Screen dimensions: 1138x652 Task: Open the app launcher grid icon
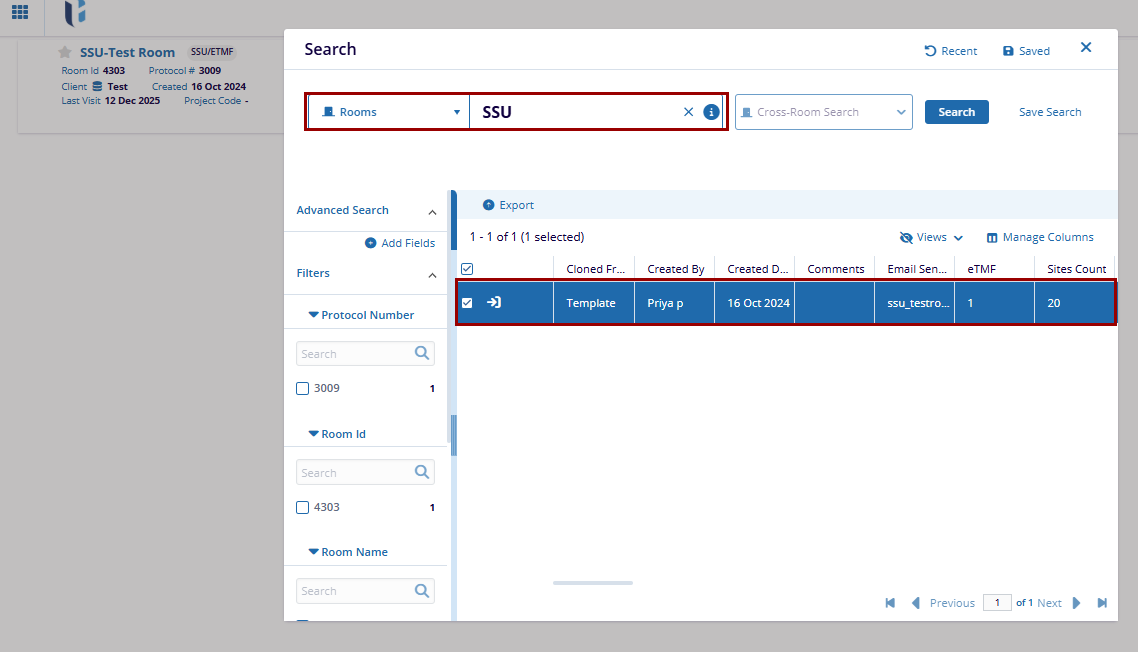tap(20, 13)
